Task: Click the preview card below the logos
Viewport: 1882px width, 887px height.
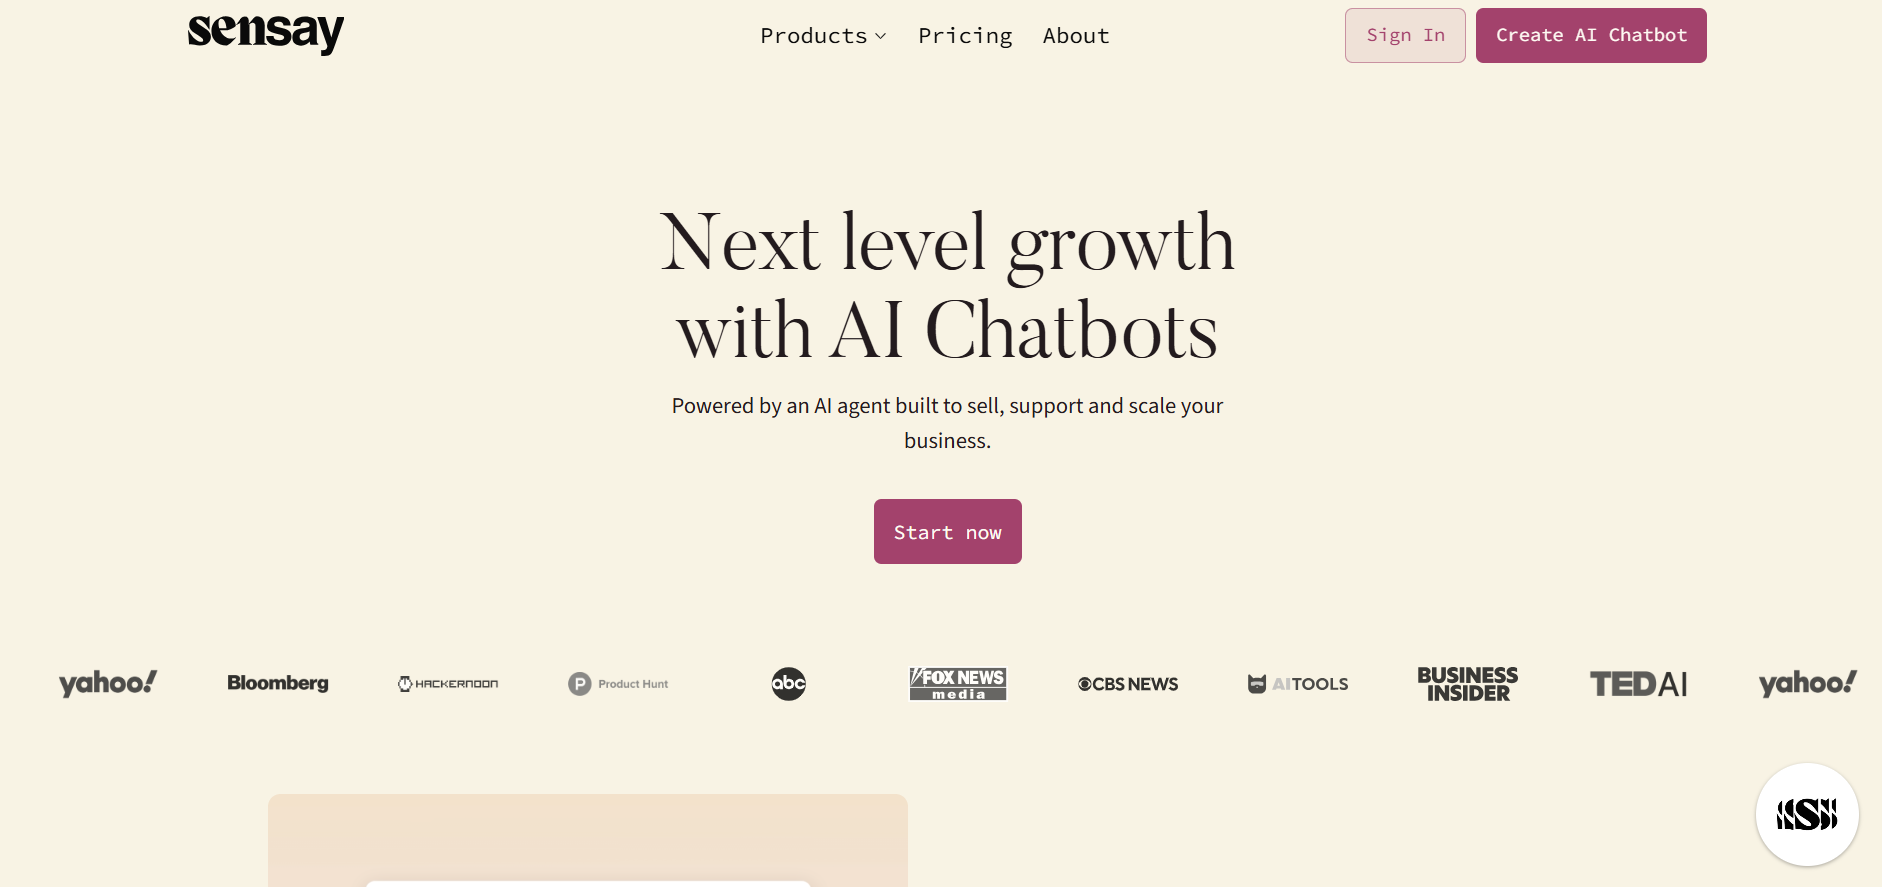Action: click(588, 840)
